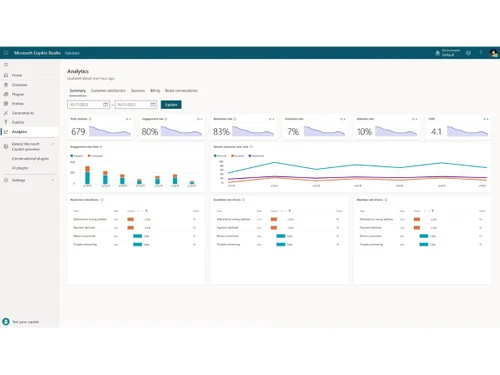The height and width of the screenshot is (375, 500).
Task: Open Impact sort dropdown in Resolution rate drivers
Action: [x=138, y=211]
